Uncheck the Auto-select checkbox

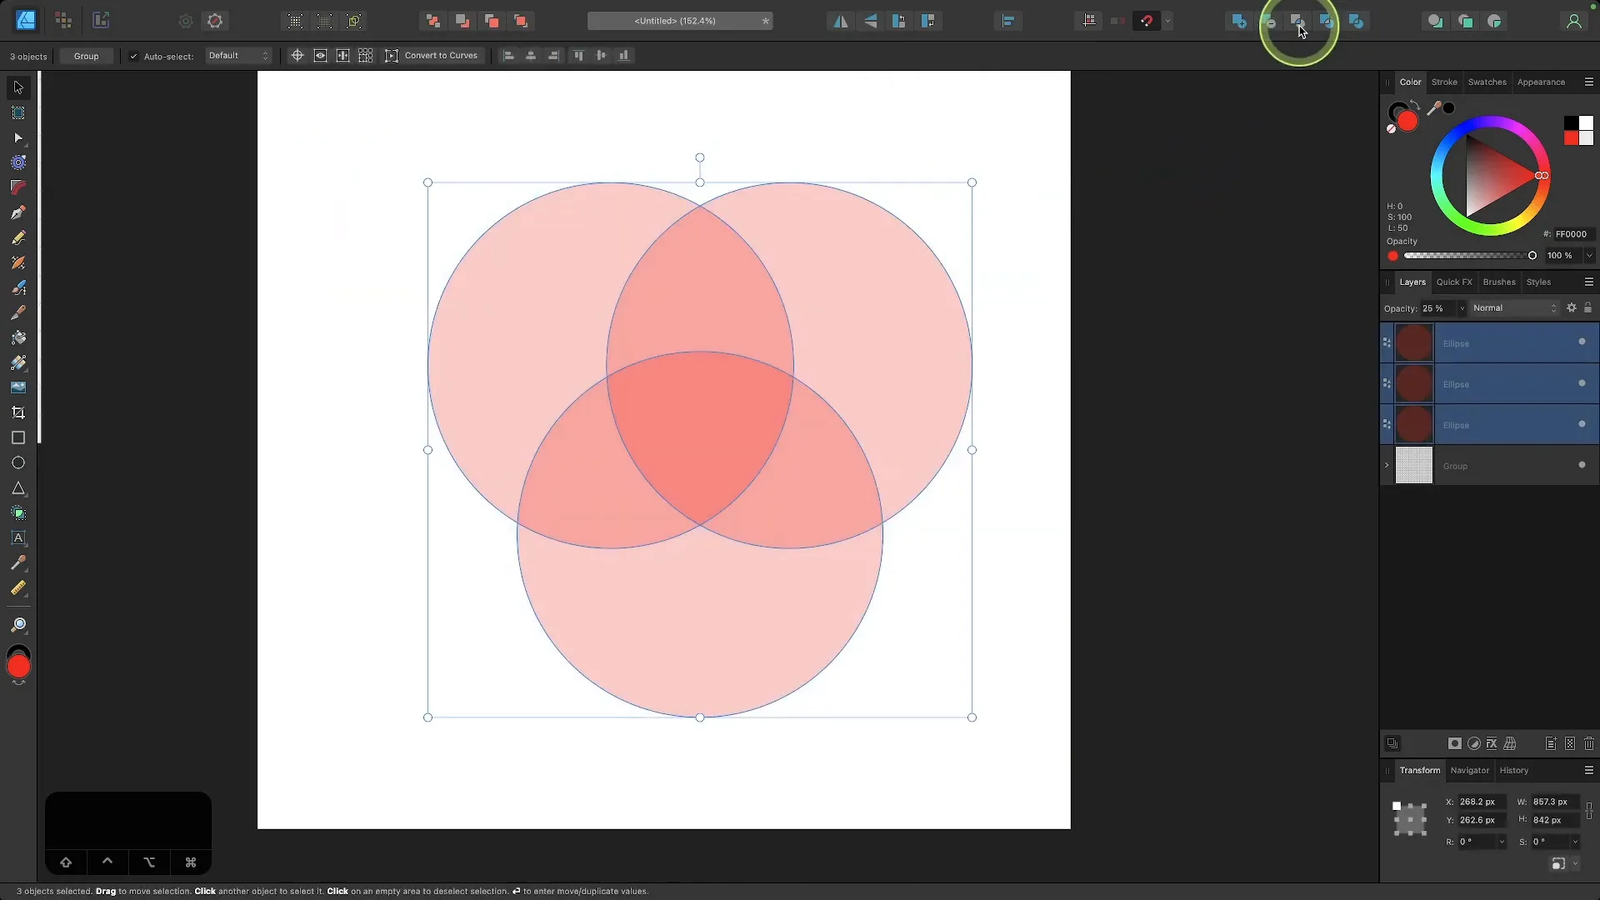pyautogui.click(x=134, y=56)
